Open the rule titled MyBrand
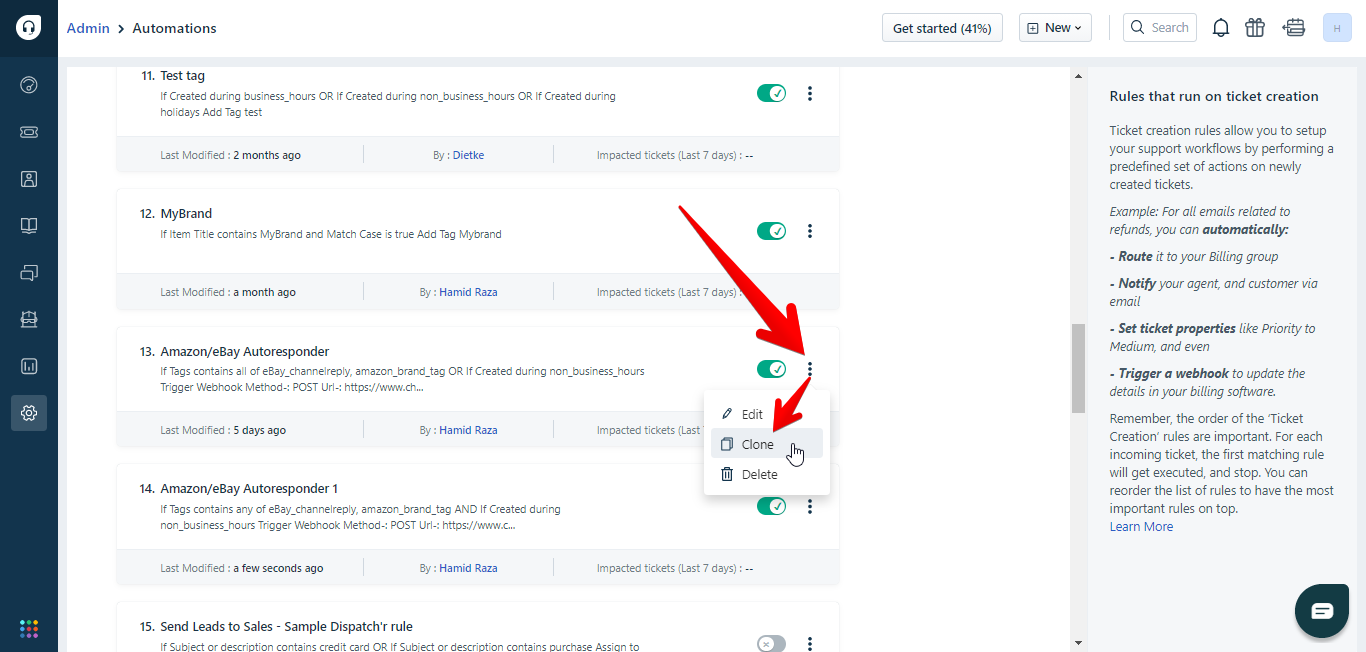Viewport: 1366px width, 652px height. (x=186, y=214)
